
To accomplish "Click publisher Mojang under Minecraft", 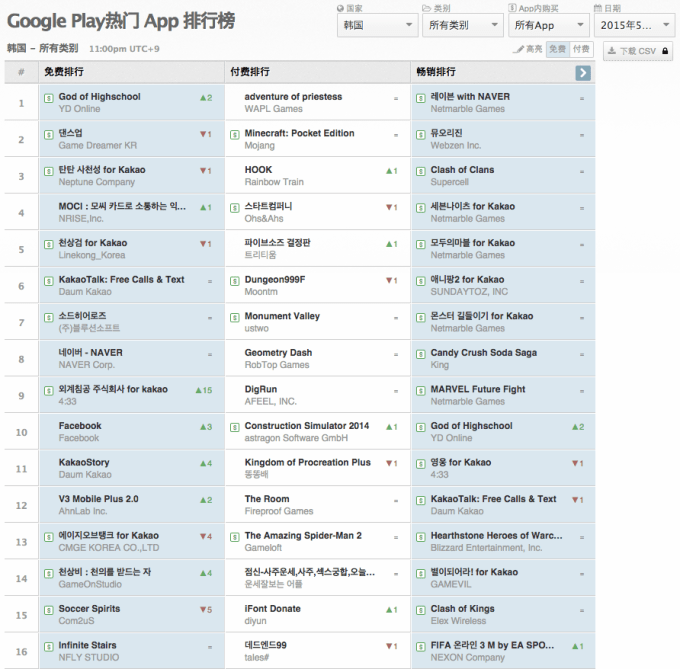I will 259,146.
